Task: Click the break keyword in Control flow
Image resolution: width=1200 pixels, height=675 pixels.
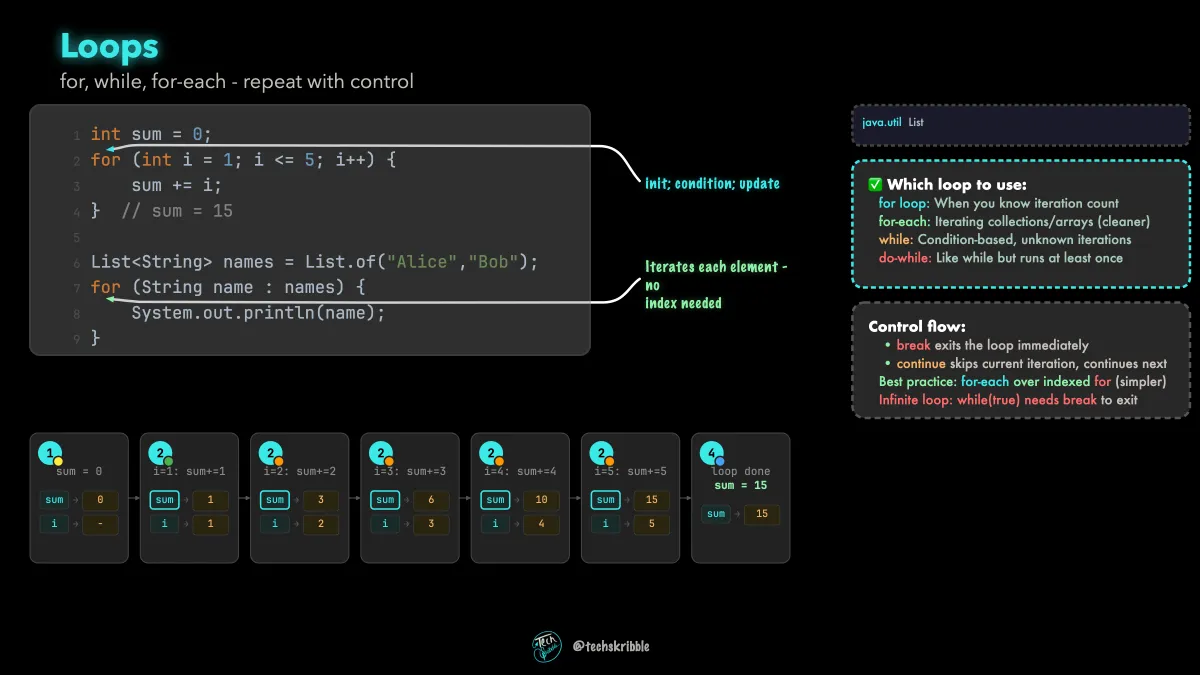Action: coord(913,345)
